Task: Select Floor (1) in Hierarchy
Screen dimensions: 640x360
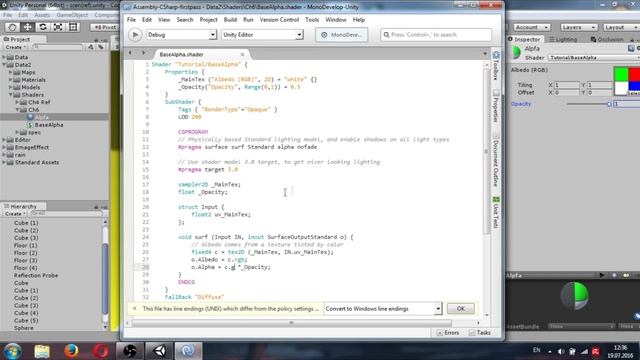Action: pos(25,245)
